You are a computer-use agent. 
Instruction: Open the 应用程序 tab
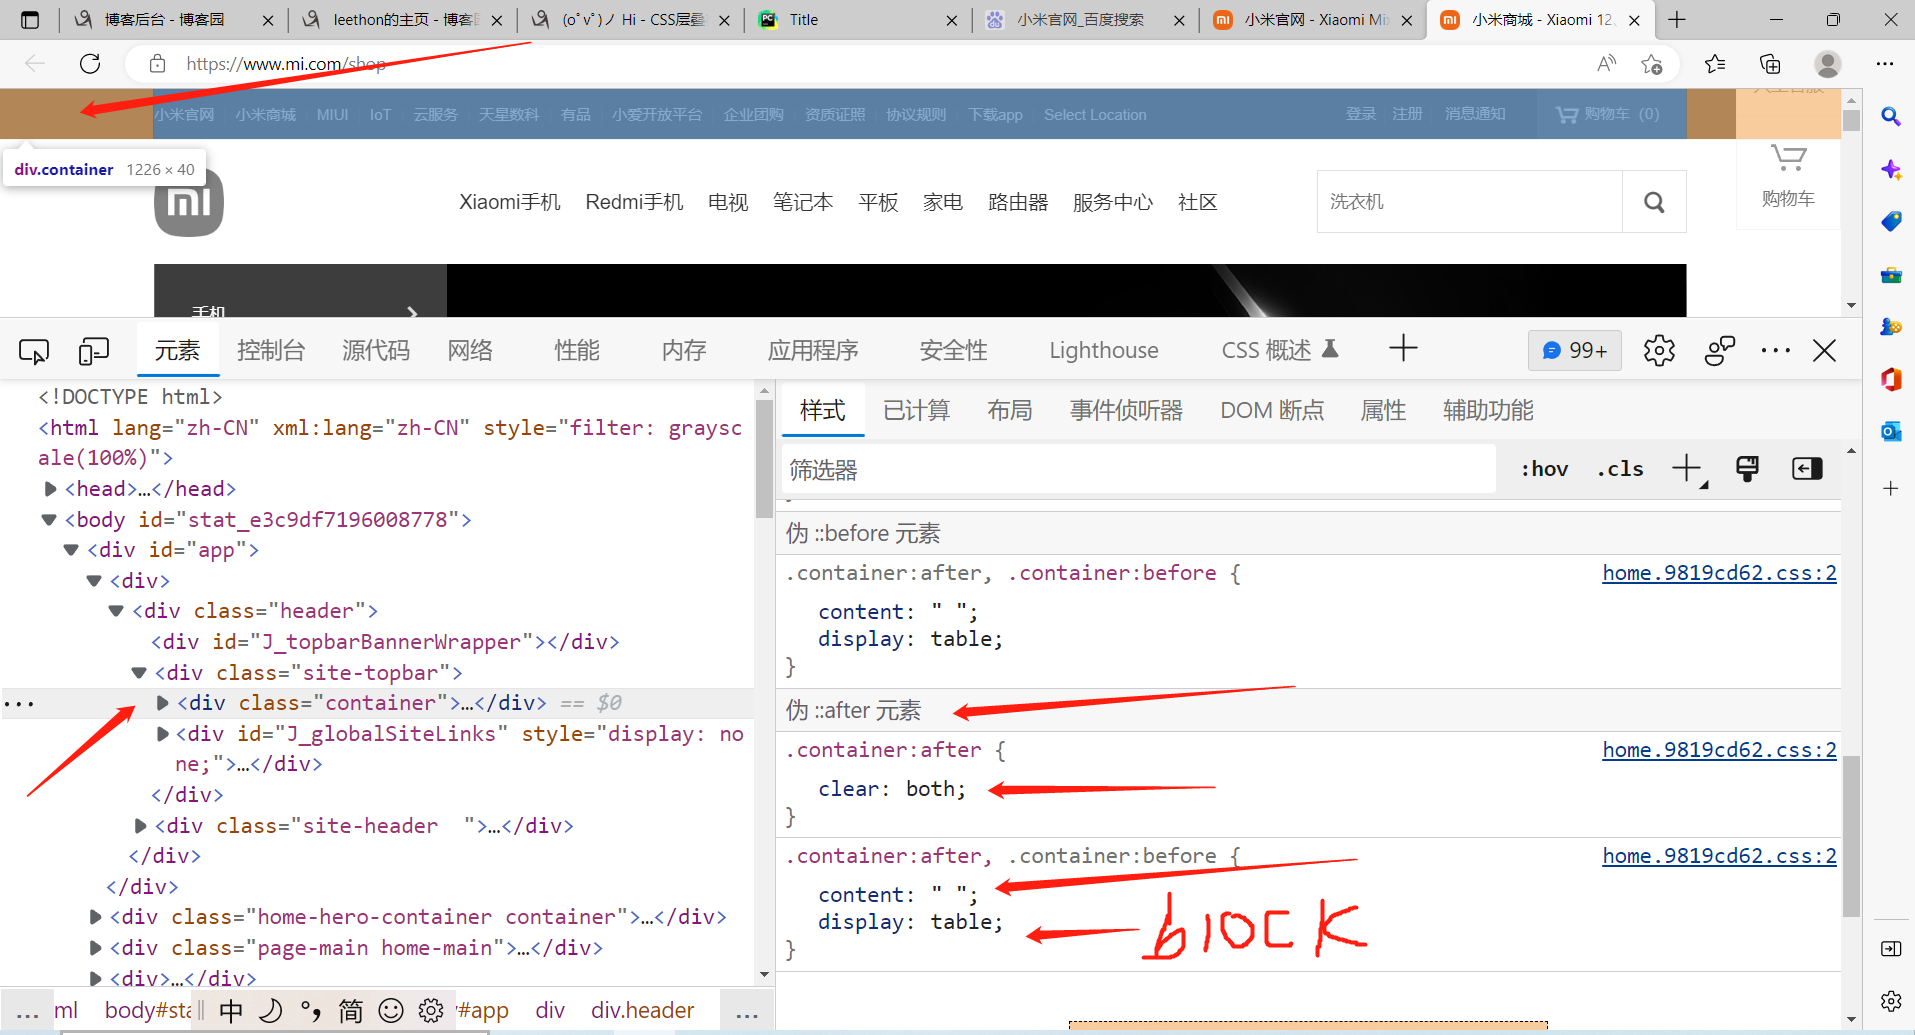813,350
